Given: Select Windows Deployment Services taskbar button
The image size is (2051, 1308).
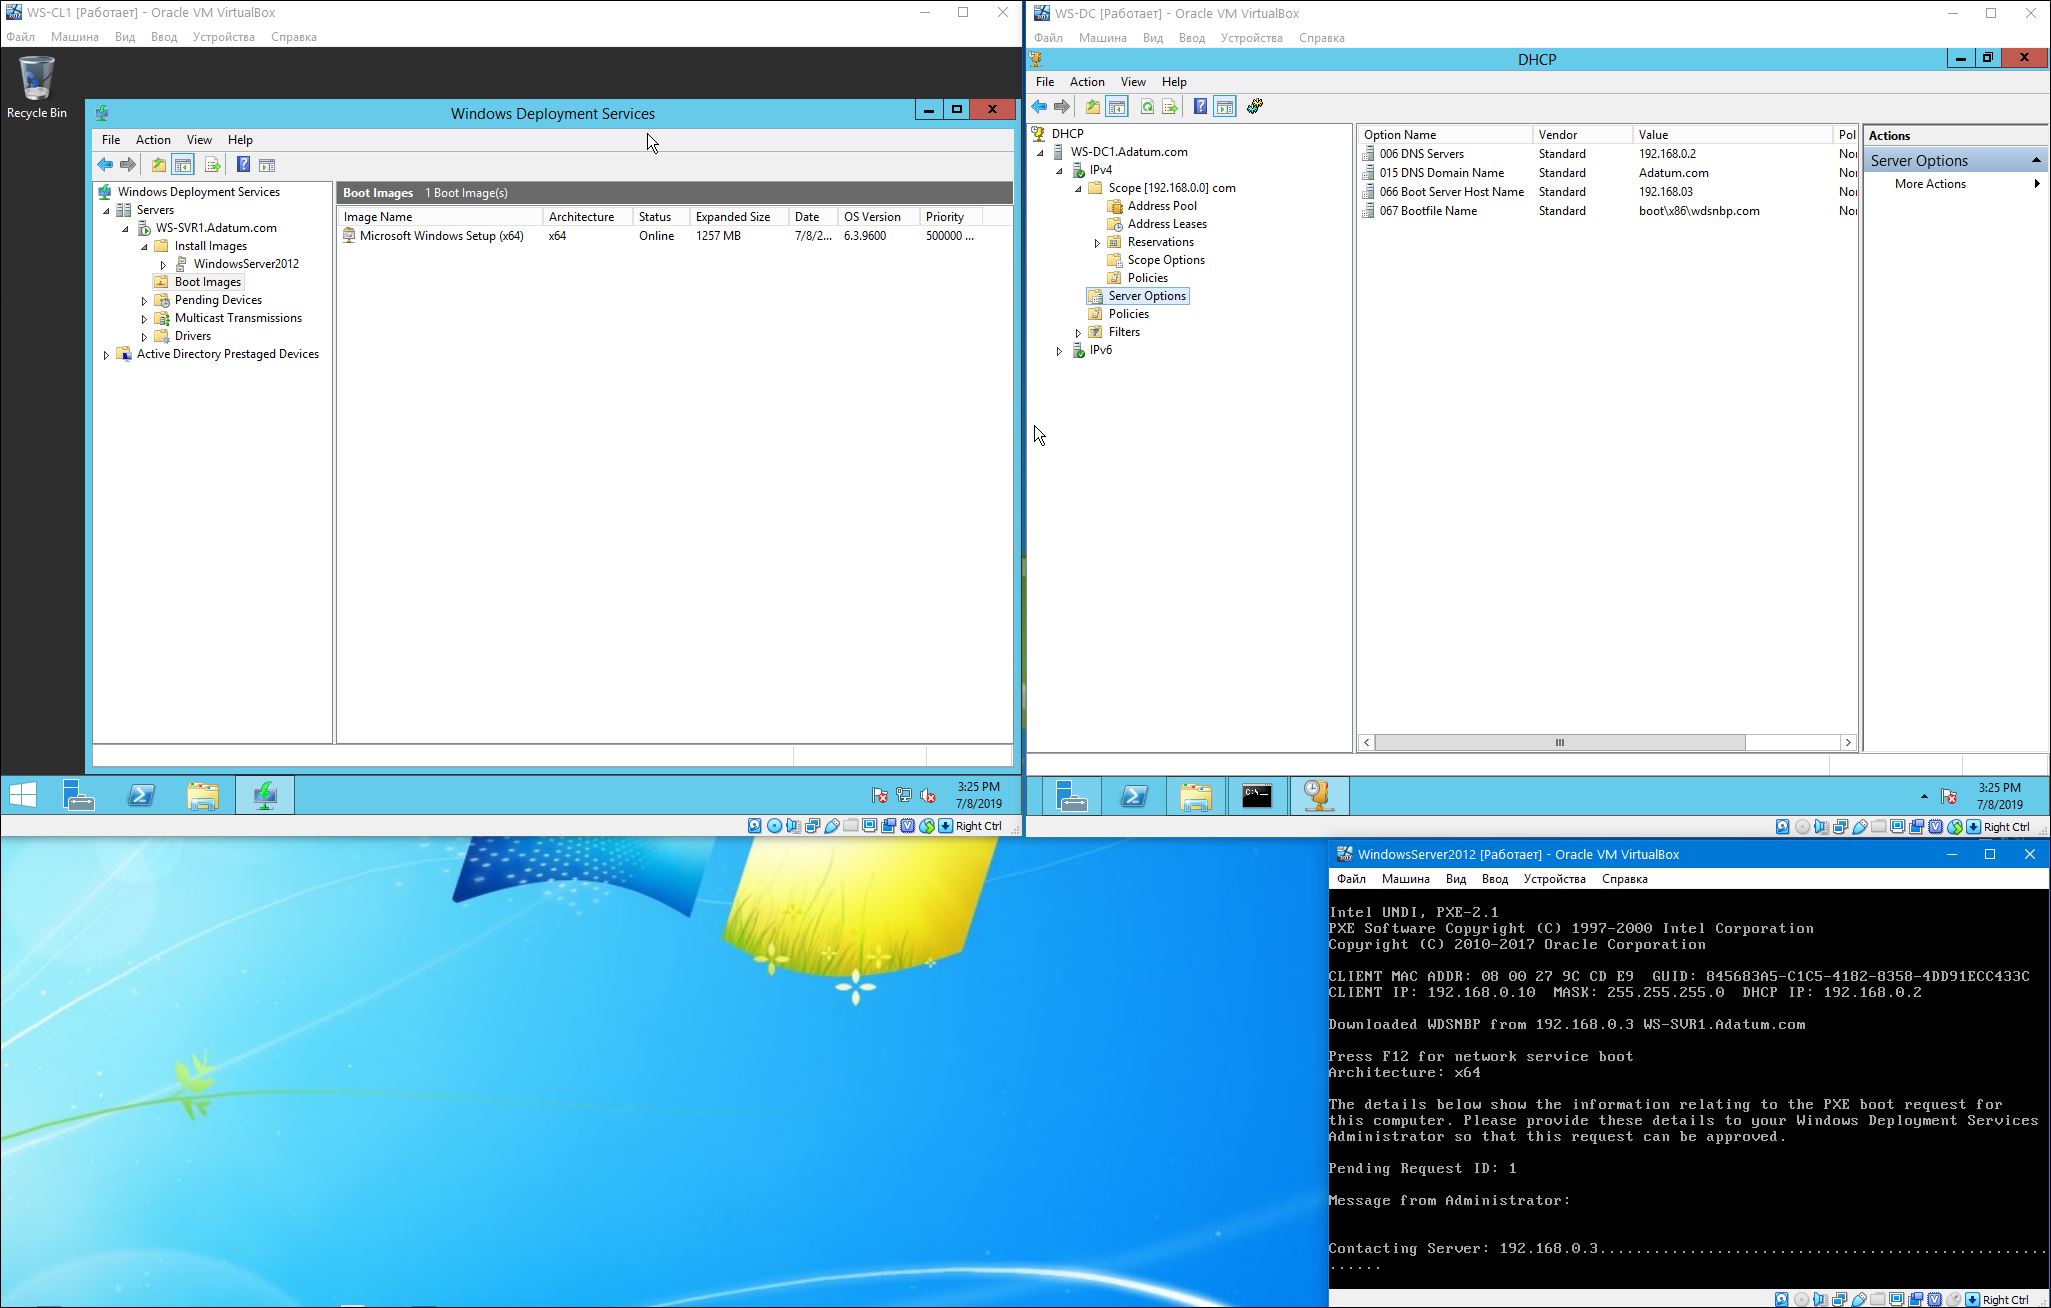Looking at the screenshot, I should [x=265, y=795].
